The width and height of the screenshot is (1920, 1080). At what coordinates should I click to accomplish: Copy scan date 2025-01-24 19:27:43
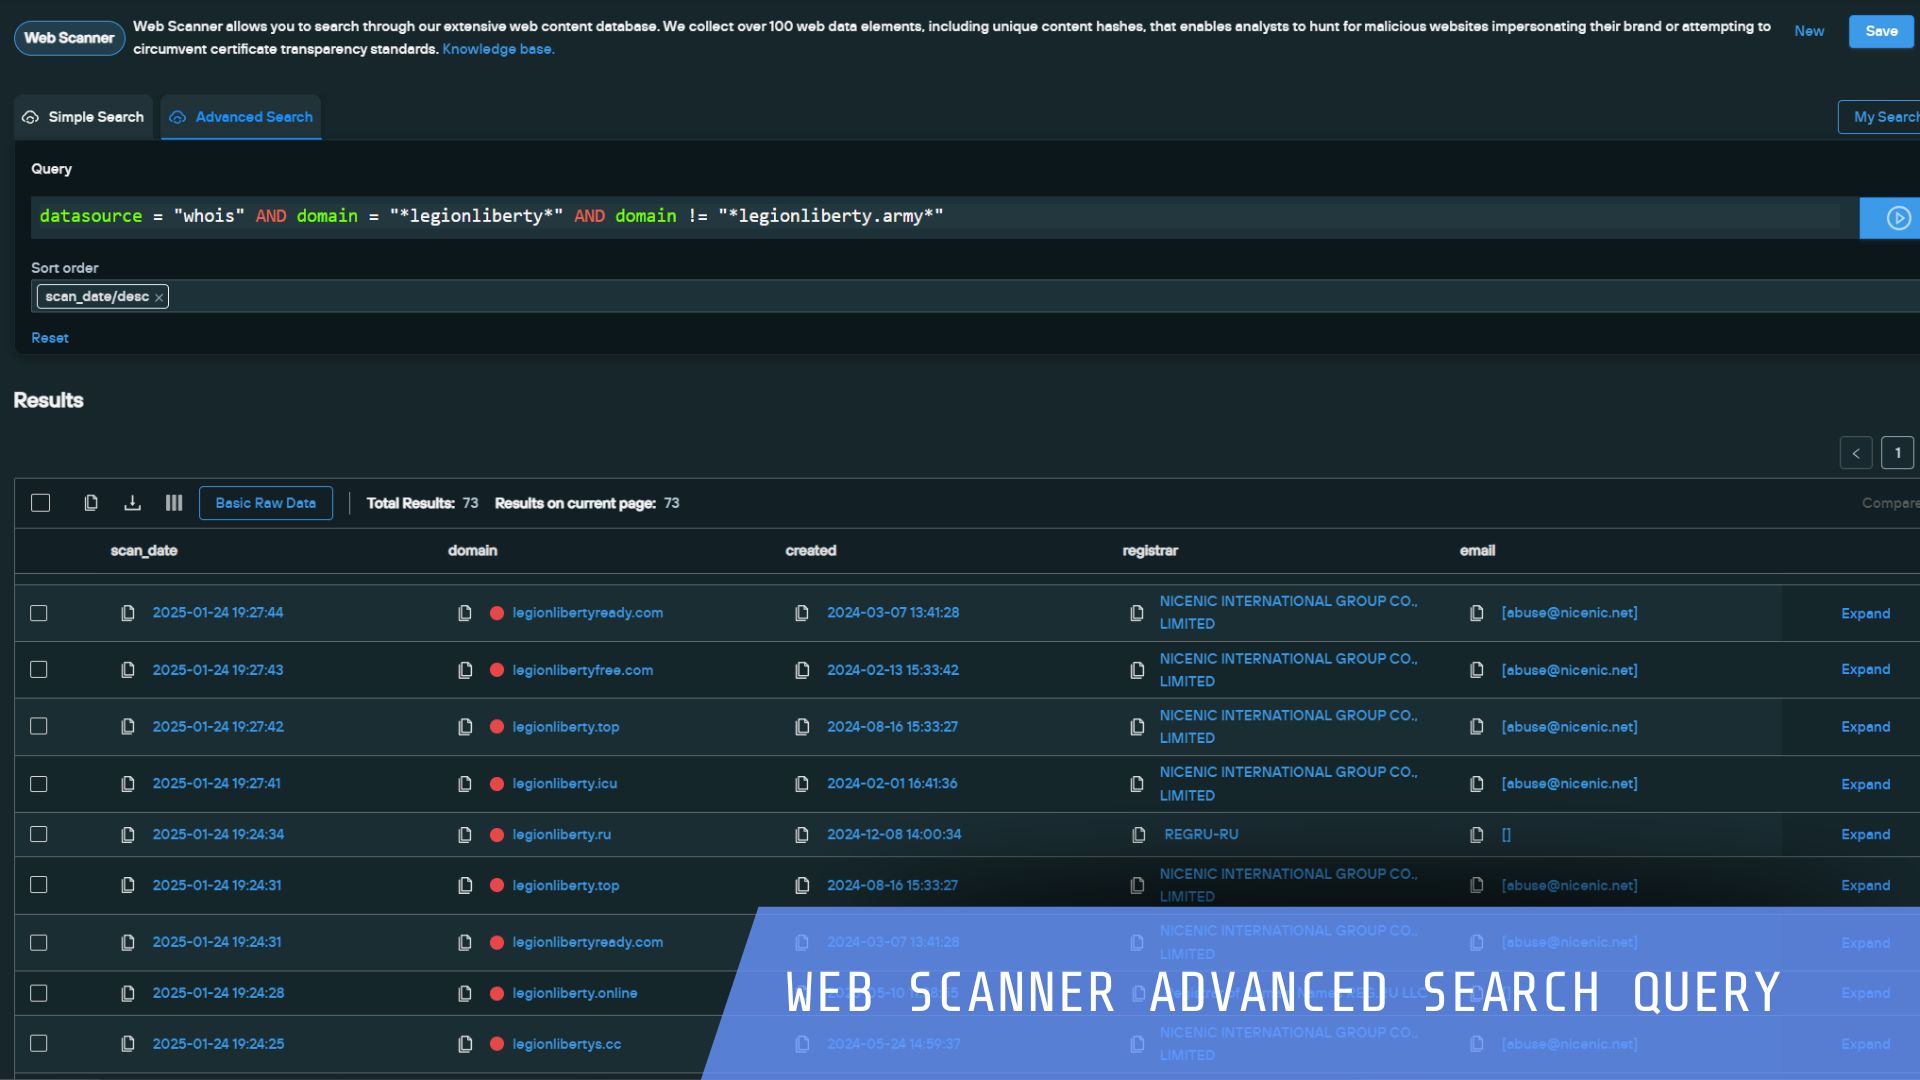pos(128,670)
